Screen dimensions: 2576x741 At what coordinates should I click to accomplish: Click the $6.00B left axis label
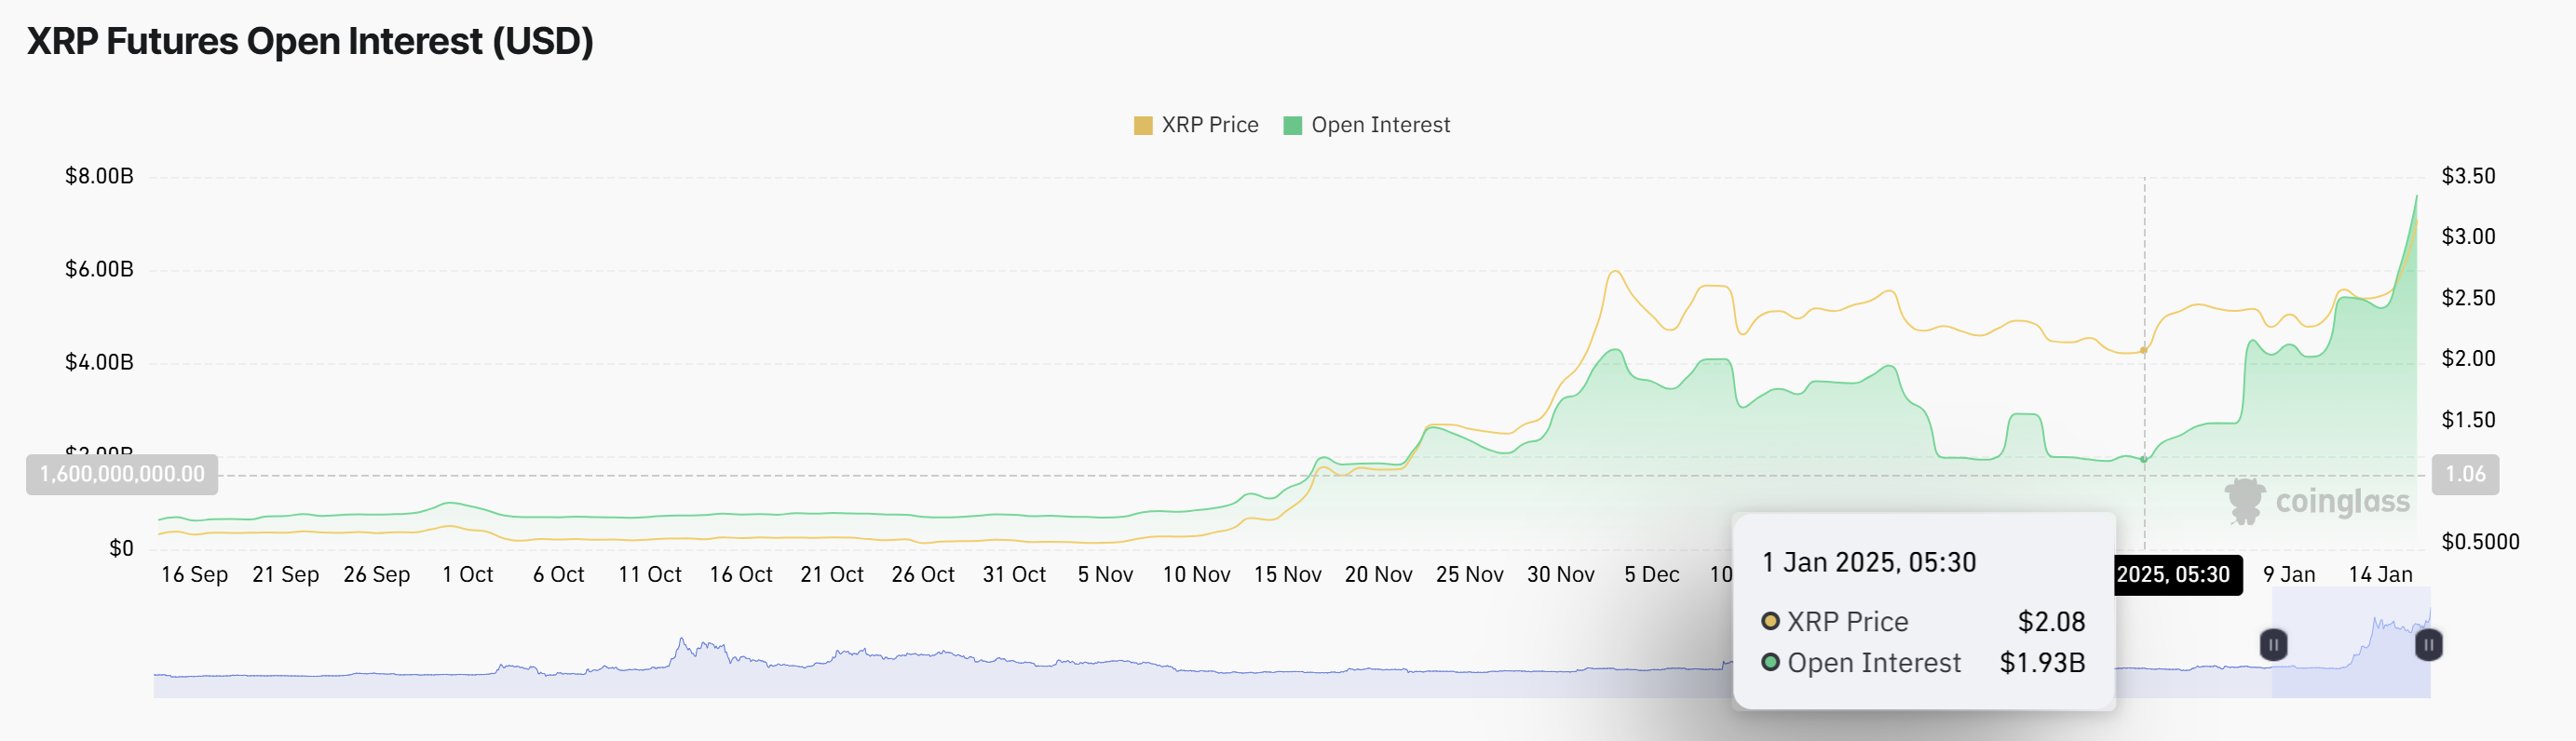(99, 269)
